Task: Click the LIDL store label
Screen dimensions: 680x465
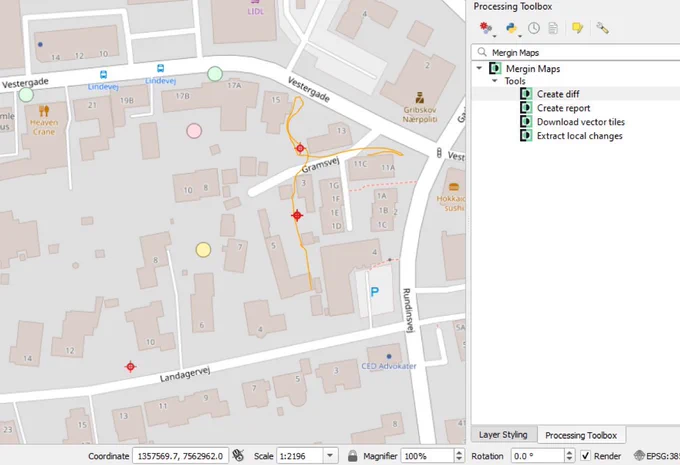Action: (x=255, y=12)
